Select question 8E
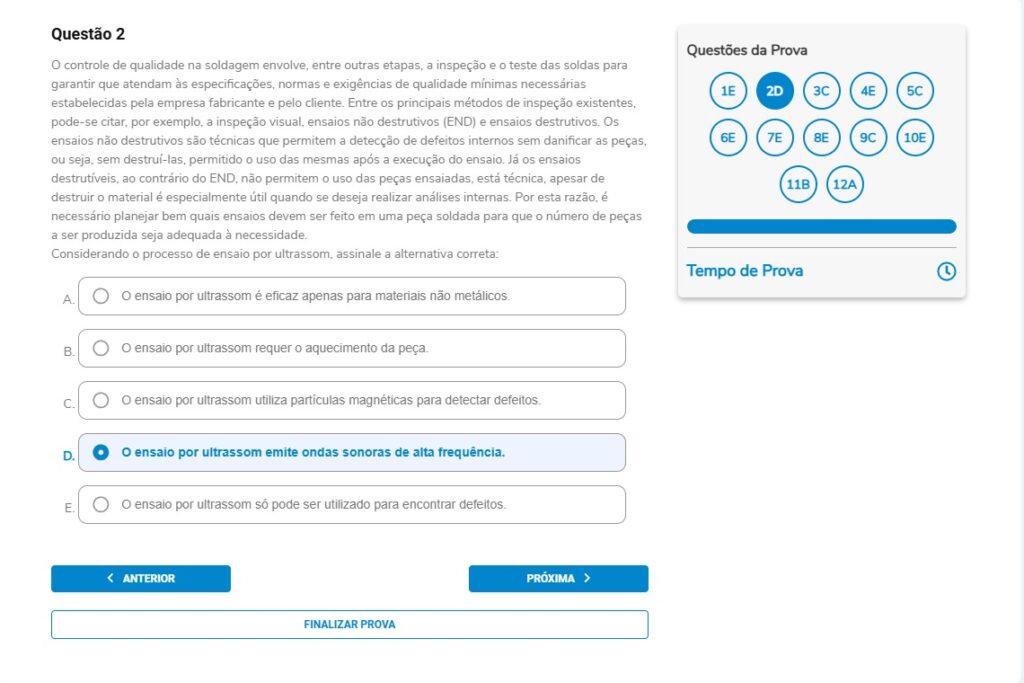The height and width of the screenshot is (683, 1024). point(821,137)
